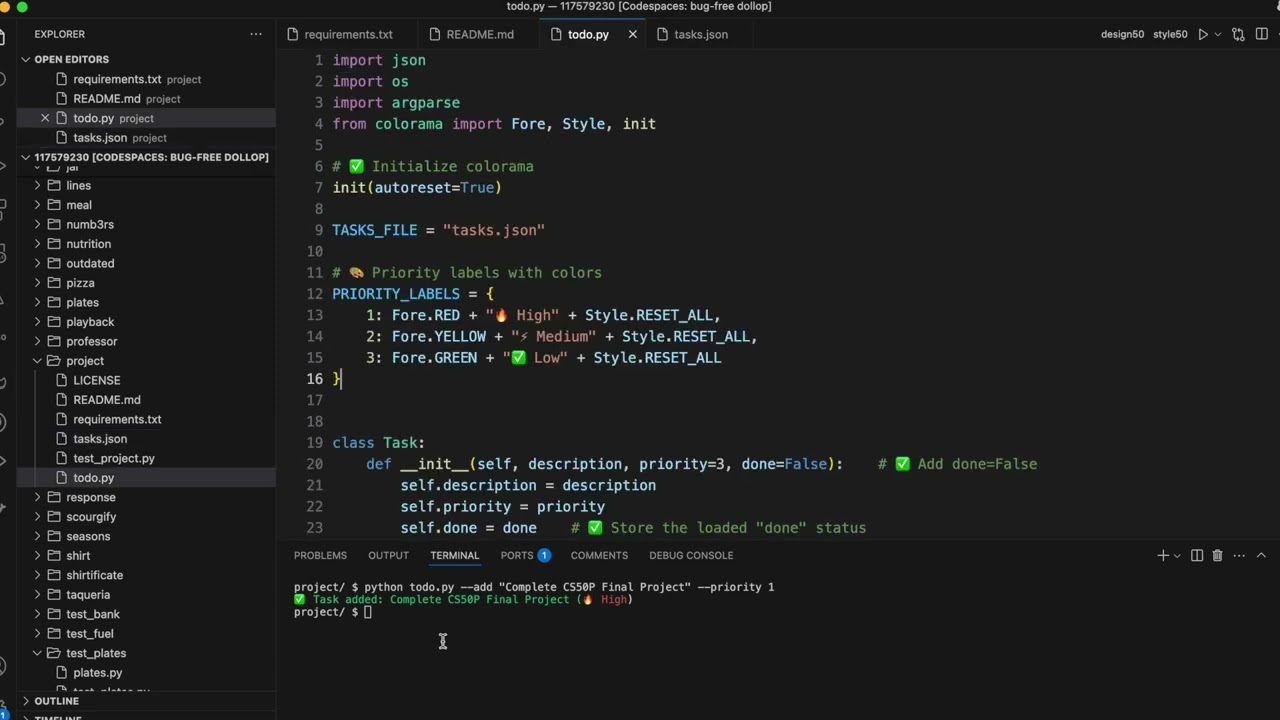Click the style50 button
Screen dimensions: 1280x720
1170,34
